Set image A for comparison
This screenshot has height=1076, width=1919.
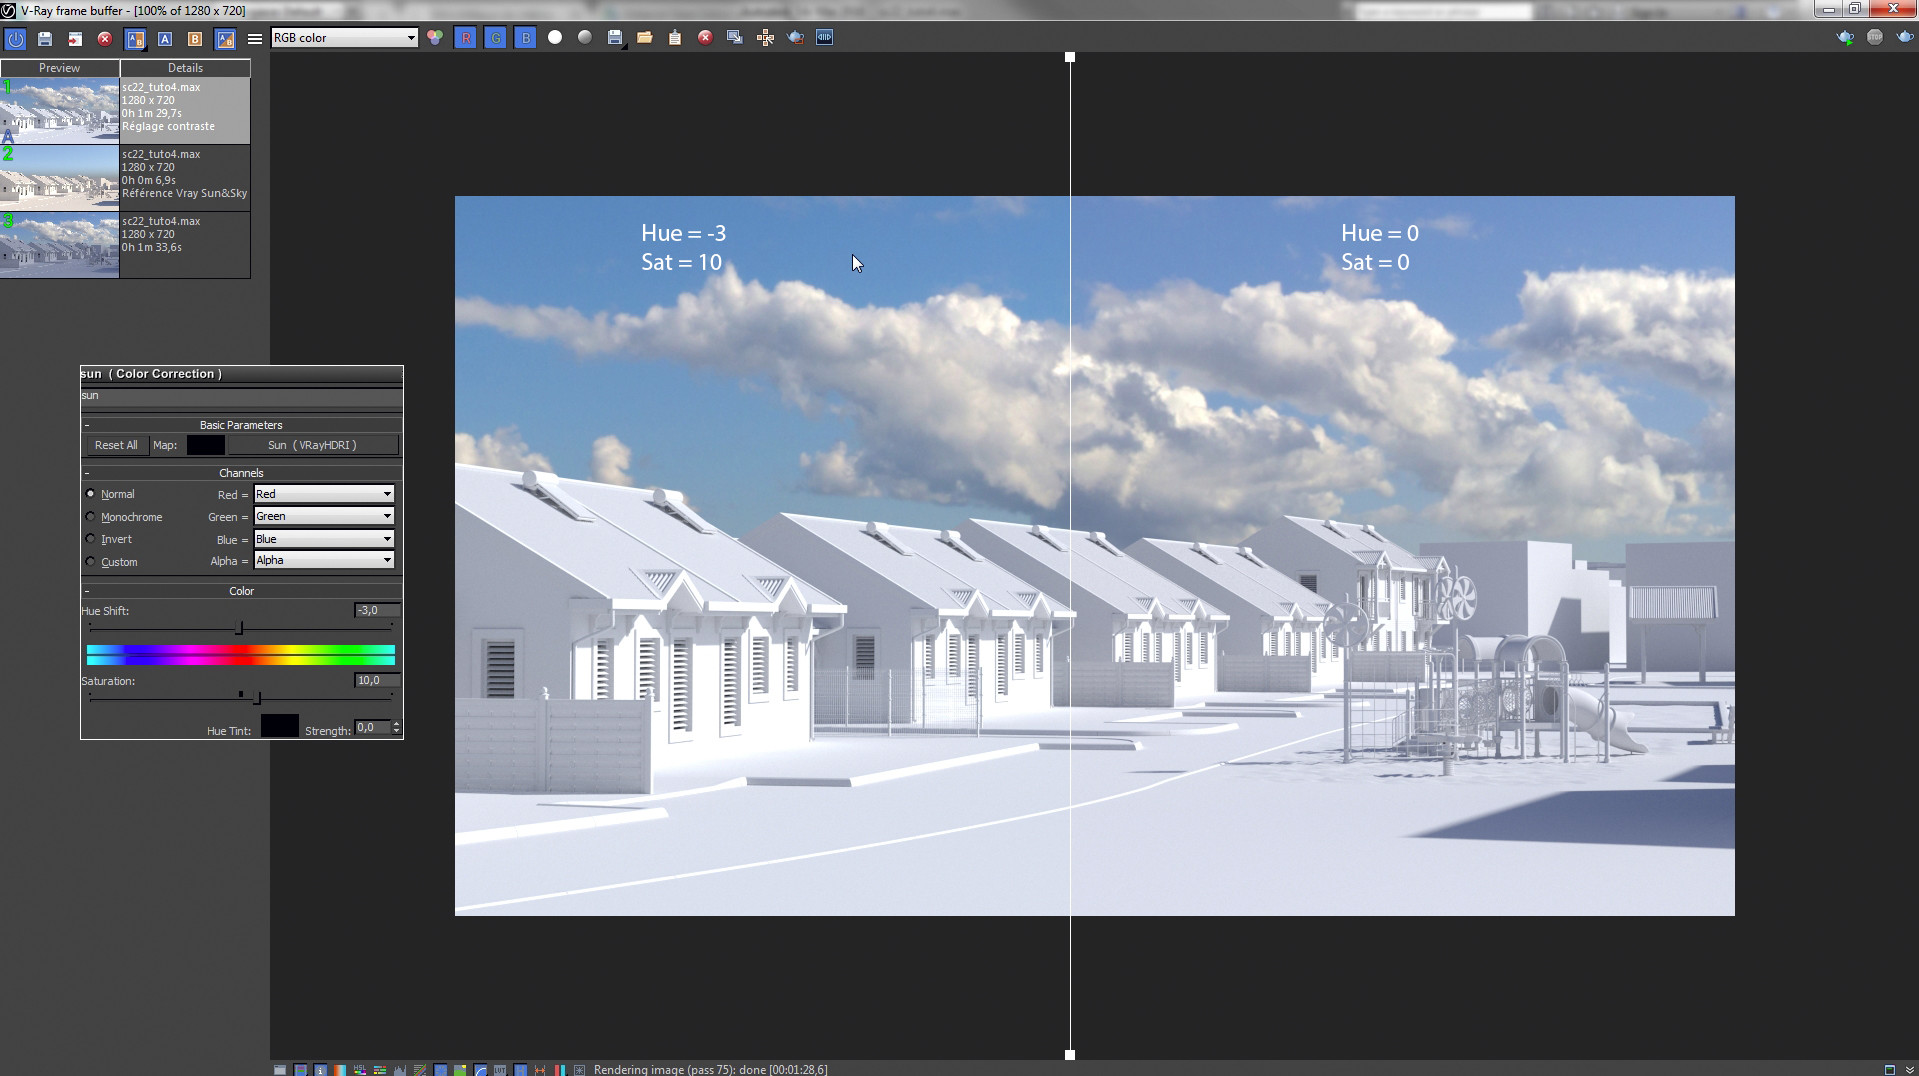tap(165, 38)
